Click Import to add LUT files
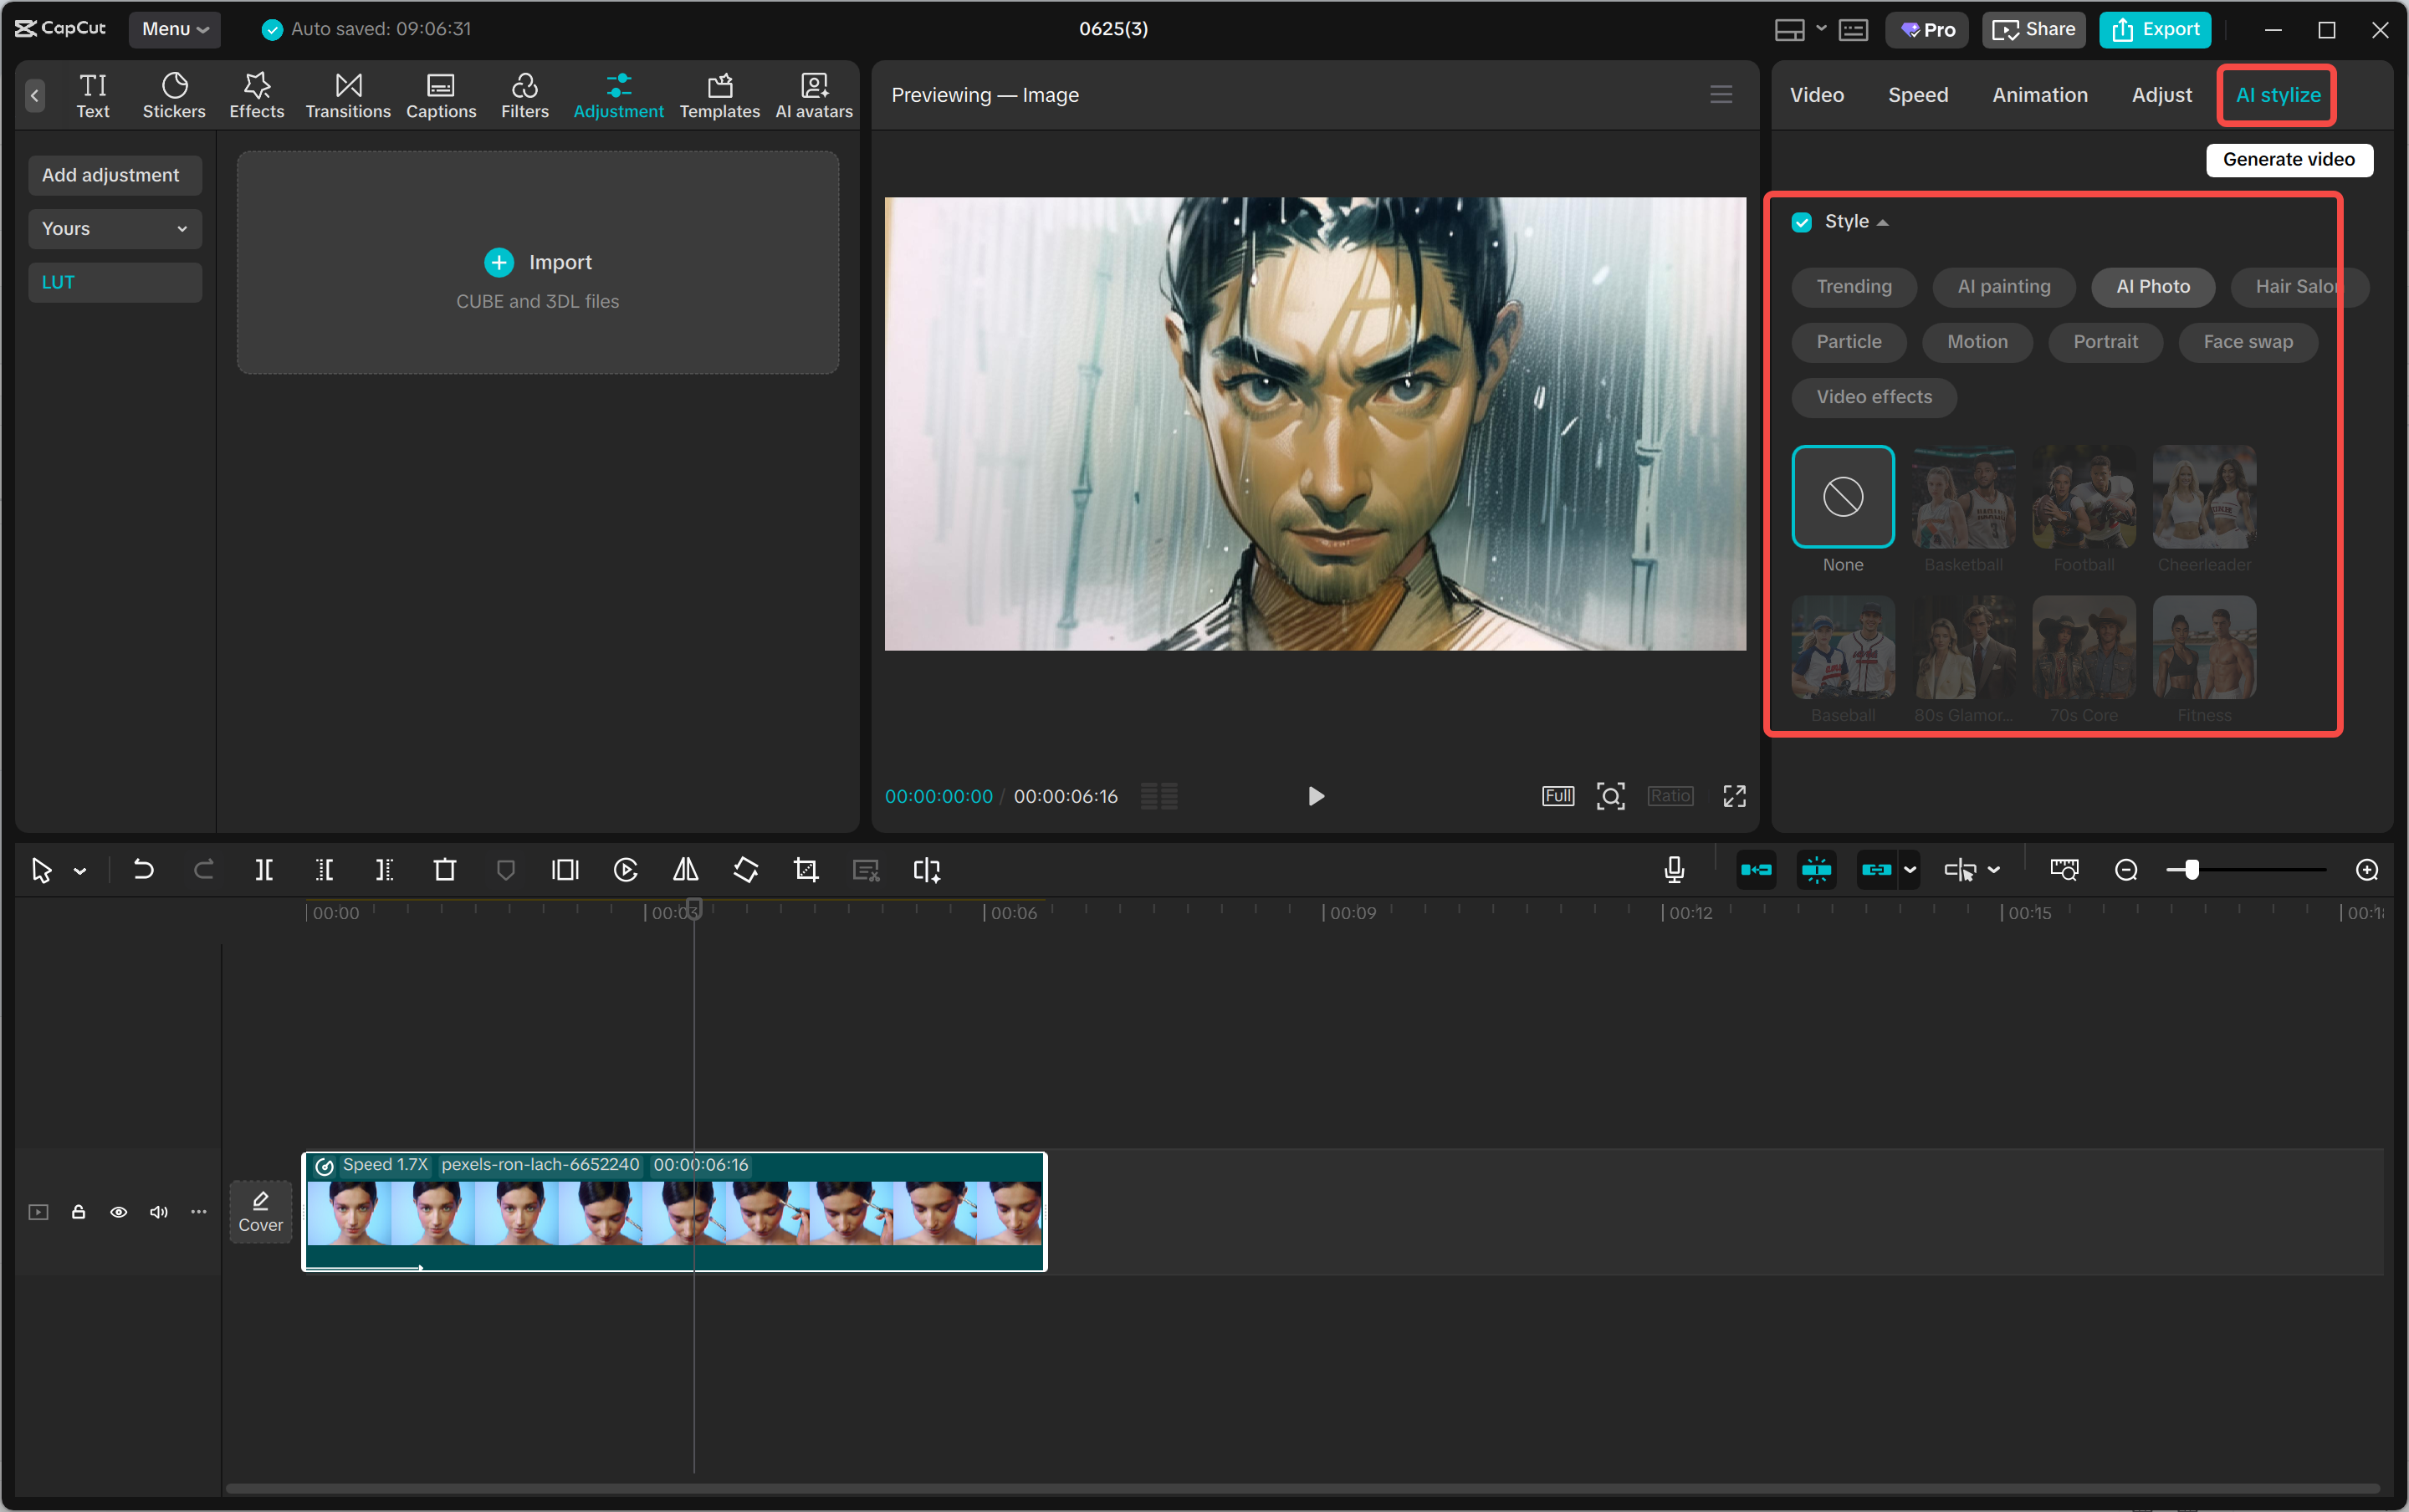This screenshot has width=2409, height=1512. click(538, 263)
